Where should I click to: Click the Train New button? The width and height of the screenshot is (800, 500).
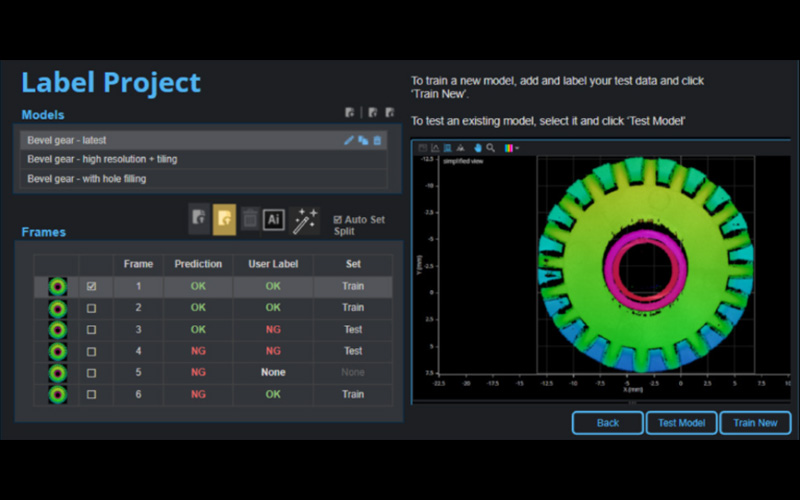coord(755,423)
